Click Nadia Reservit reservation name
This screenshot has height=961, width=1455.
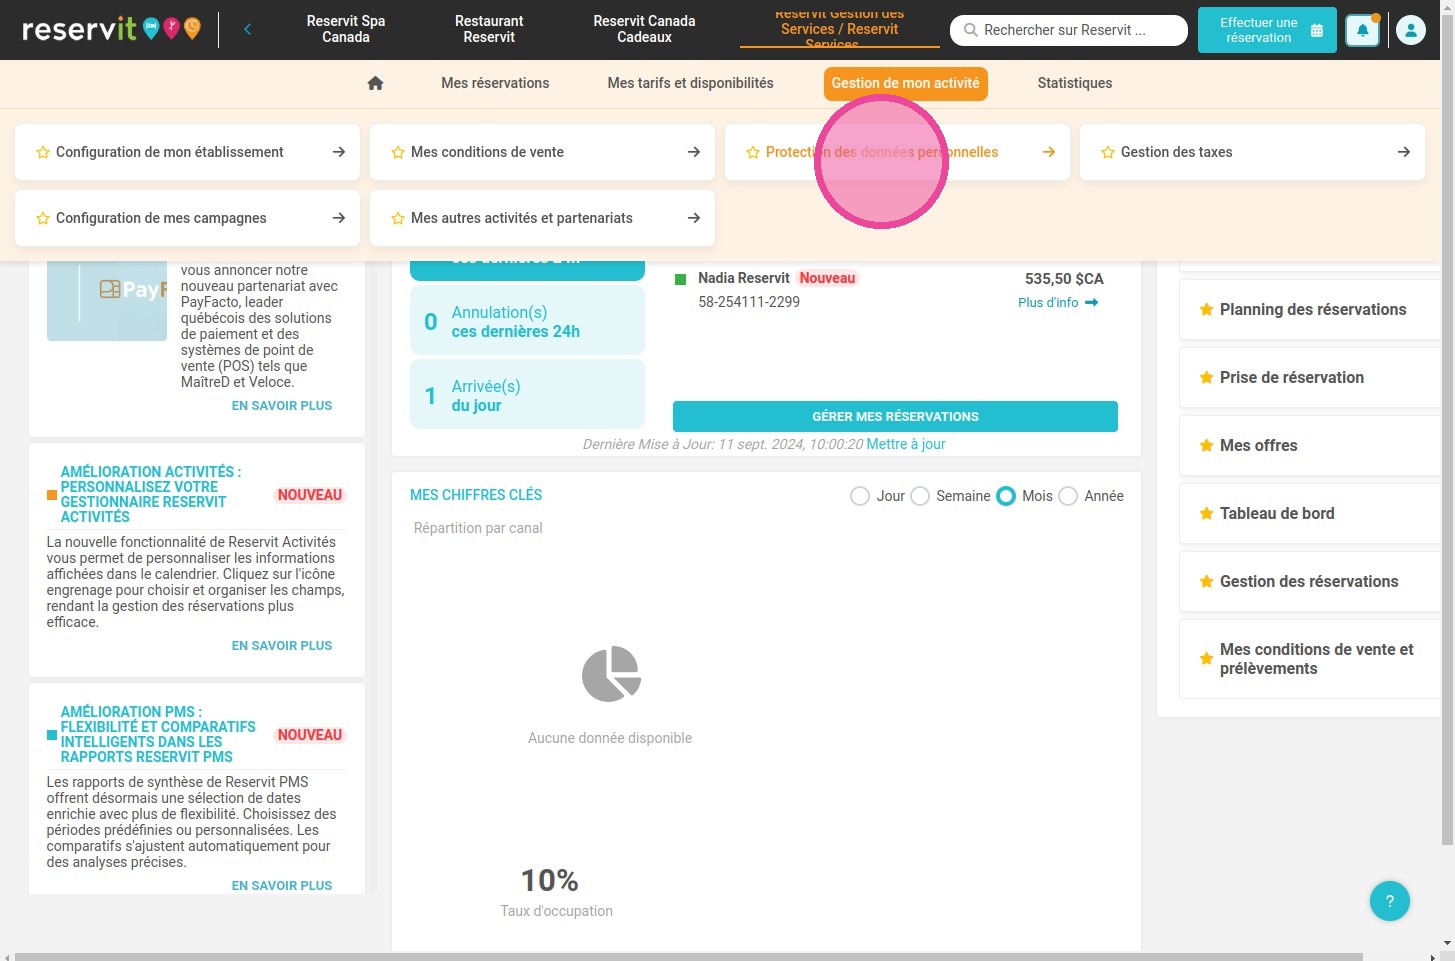[x=744, y=278]
